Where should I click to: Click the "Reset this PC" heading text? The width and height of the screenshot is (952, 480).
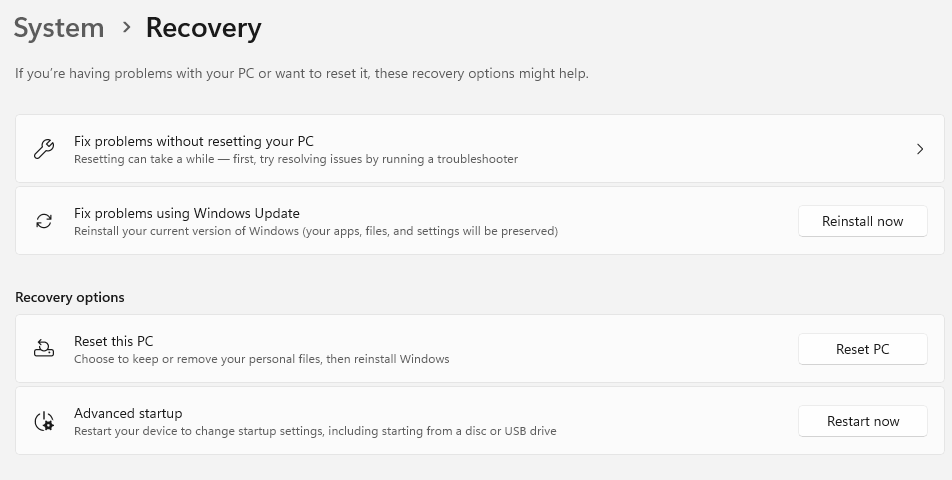(114, 341)
